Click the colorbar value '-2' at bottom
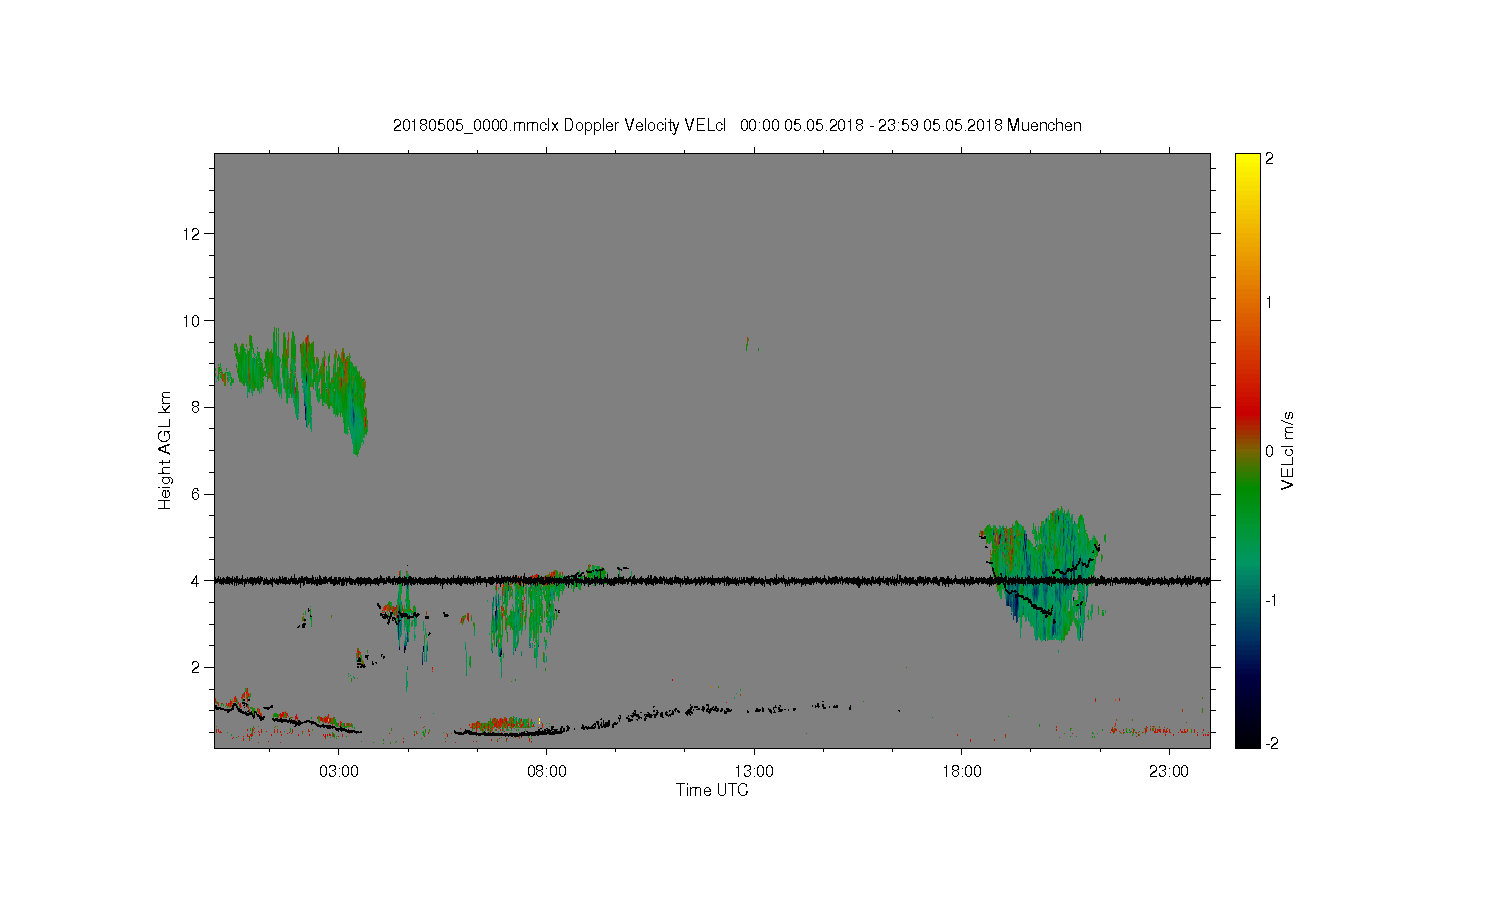Image resolution: width=1500 pixels, height=900 pixels. point(1272,743)
